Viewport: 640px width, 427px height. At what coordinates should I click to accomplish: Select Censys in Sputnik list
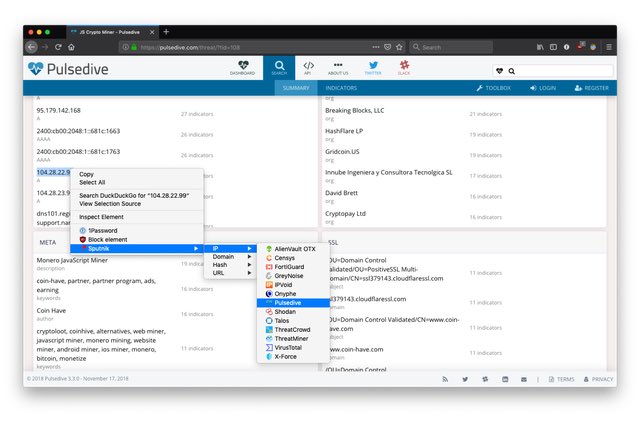pyautogui.click(x=293, y=258)
